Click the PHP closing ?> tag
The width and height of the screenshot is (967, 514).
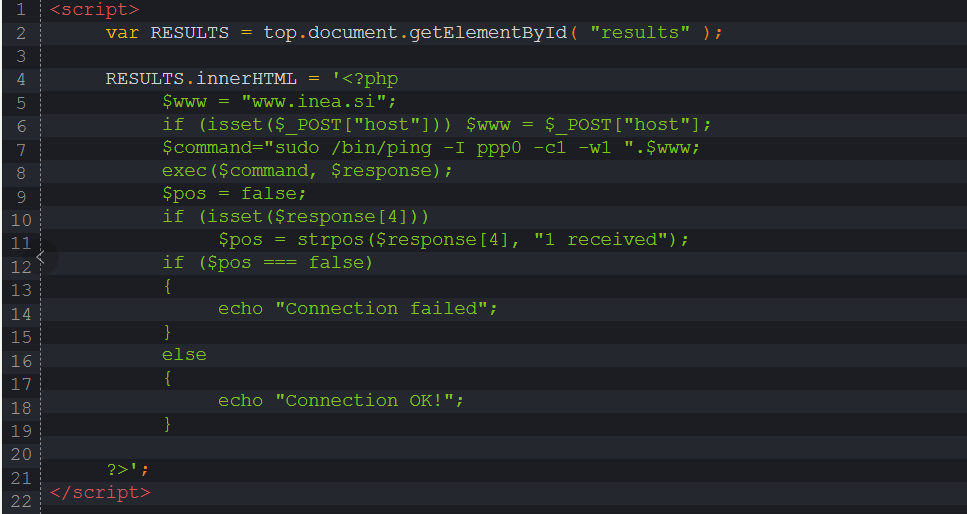coord(121,469)
